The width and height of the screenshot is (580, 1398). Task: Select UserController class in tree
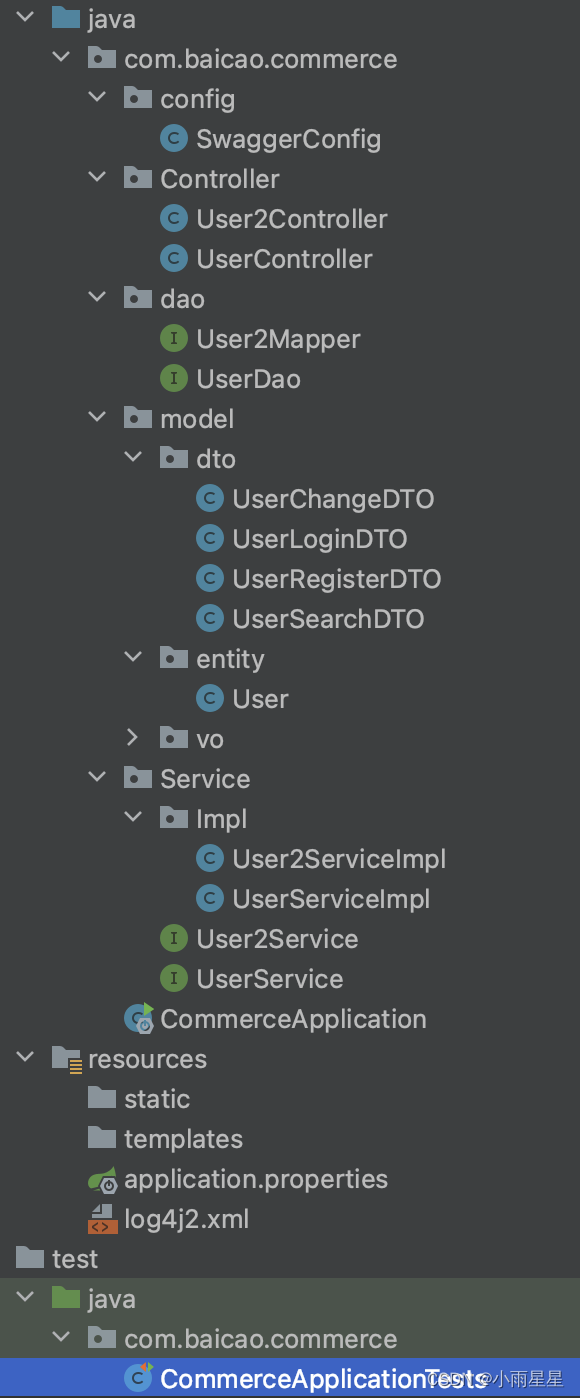[284, 259]
